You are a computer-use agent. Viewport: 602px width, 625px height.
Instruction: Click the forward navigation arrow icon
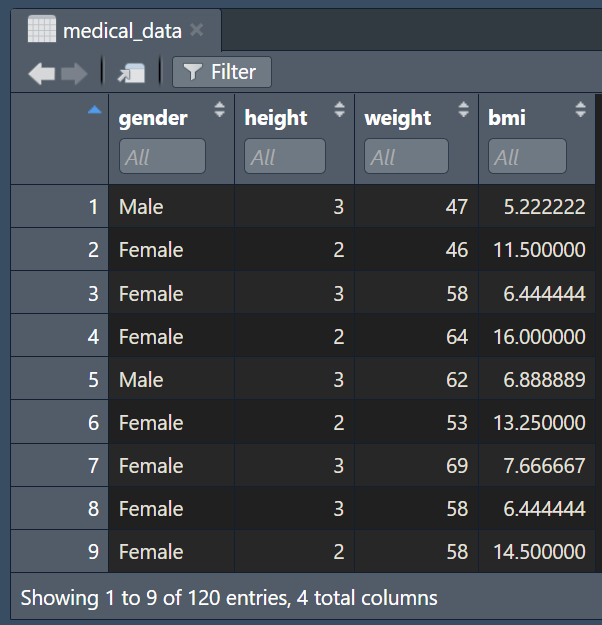click(x=74, y=73)
